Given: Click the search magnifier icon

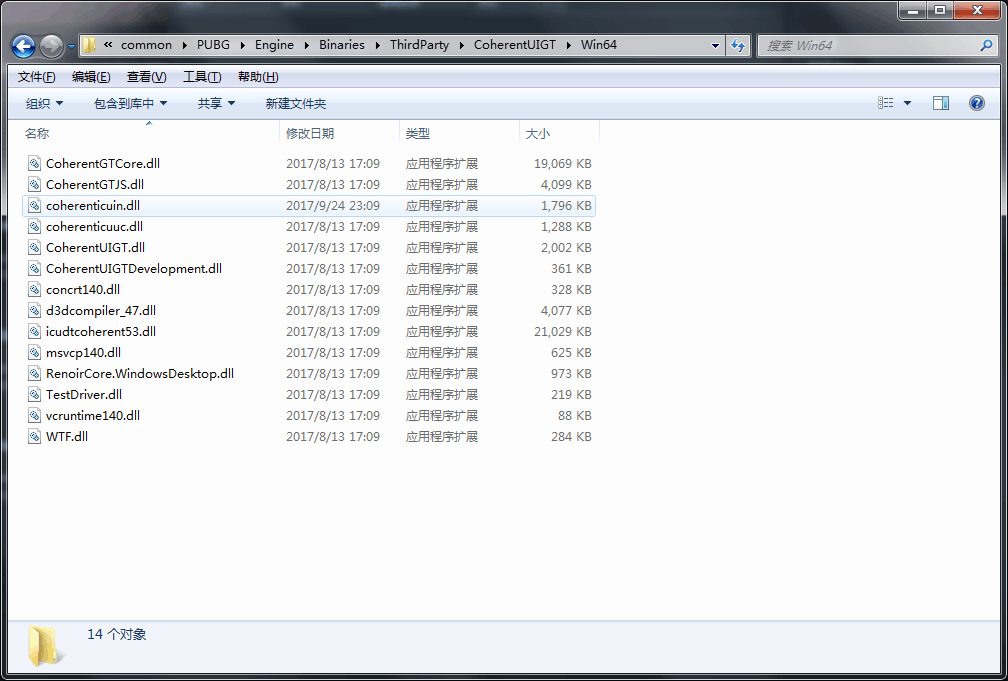Looking at the screenshot, I should tap(986, 45).
